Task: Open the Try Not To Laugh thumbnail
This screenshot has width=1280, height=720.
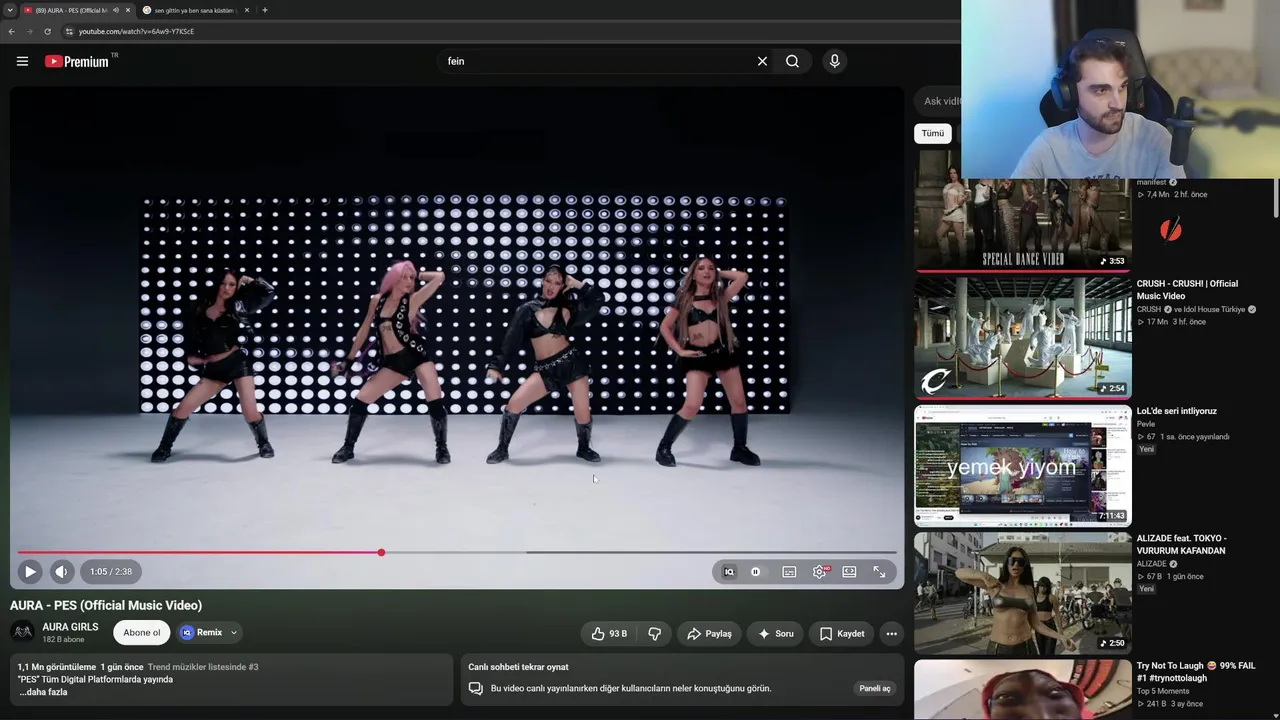Action: (1023, 689)
